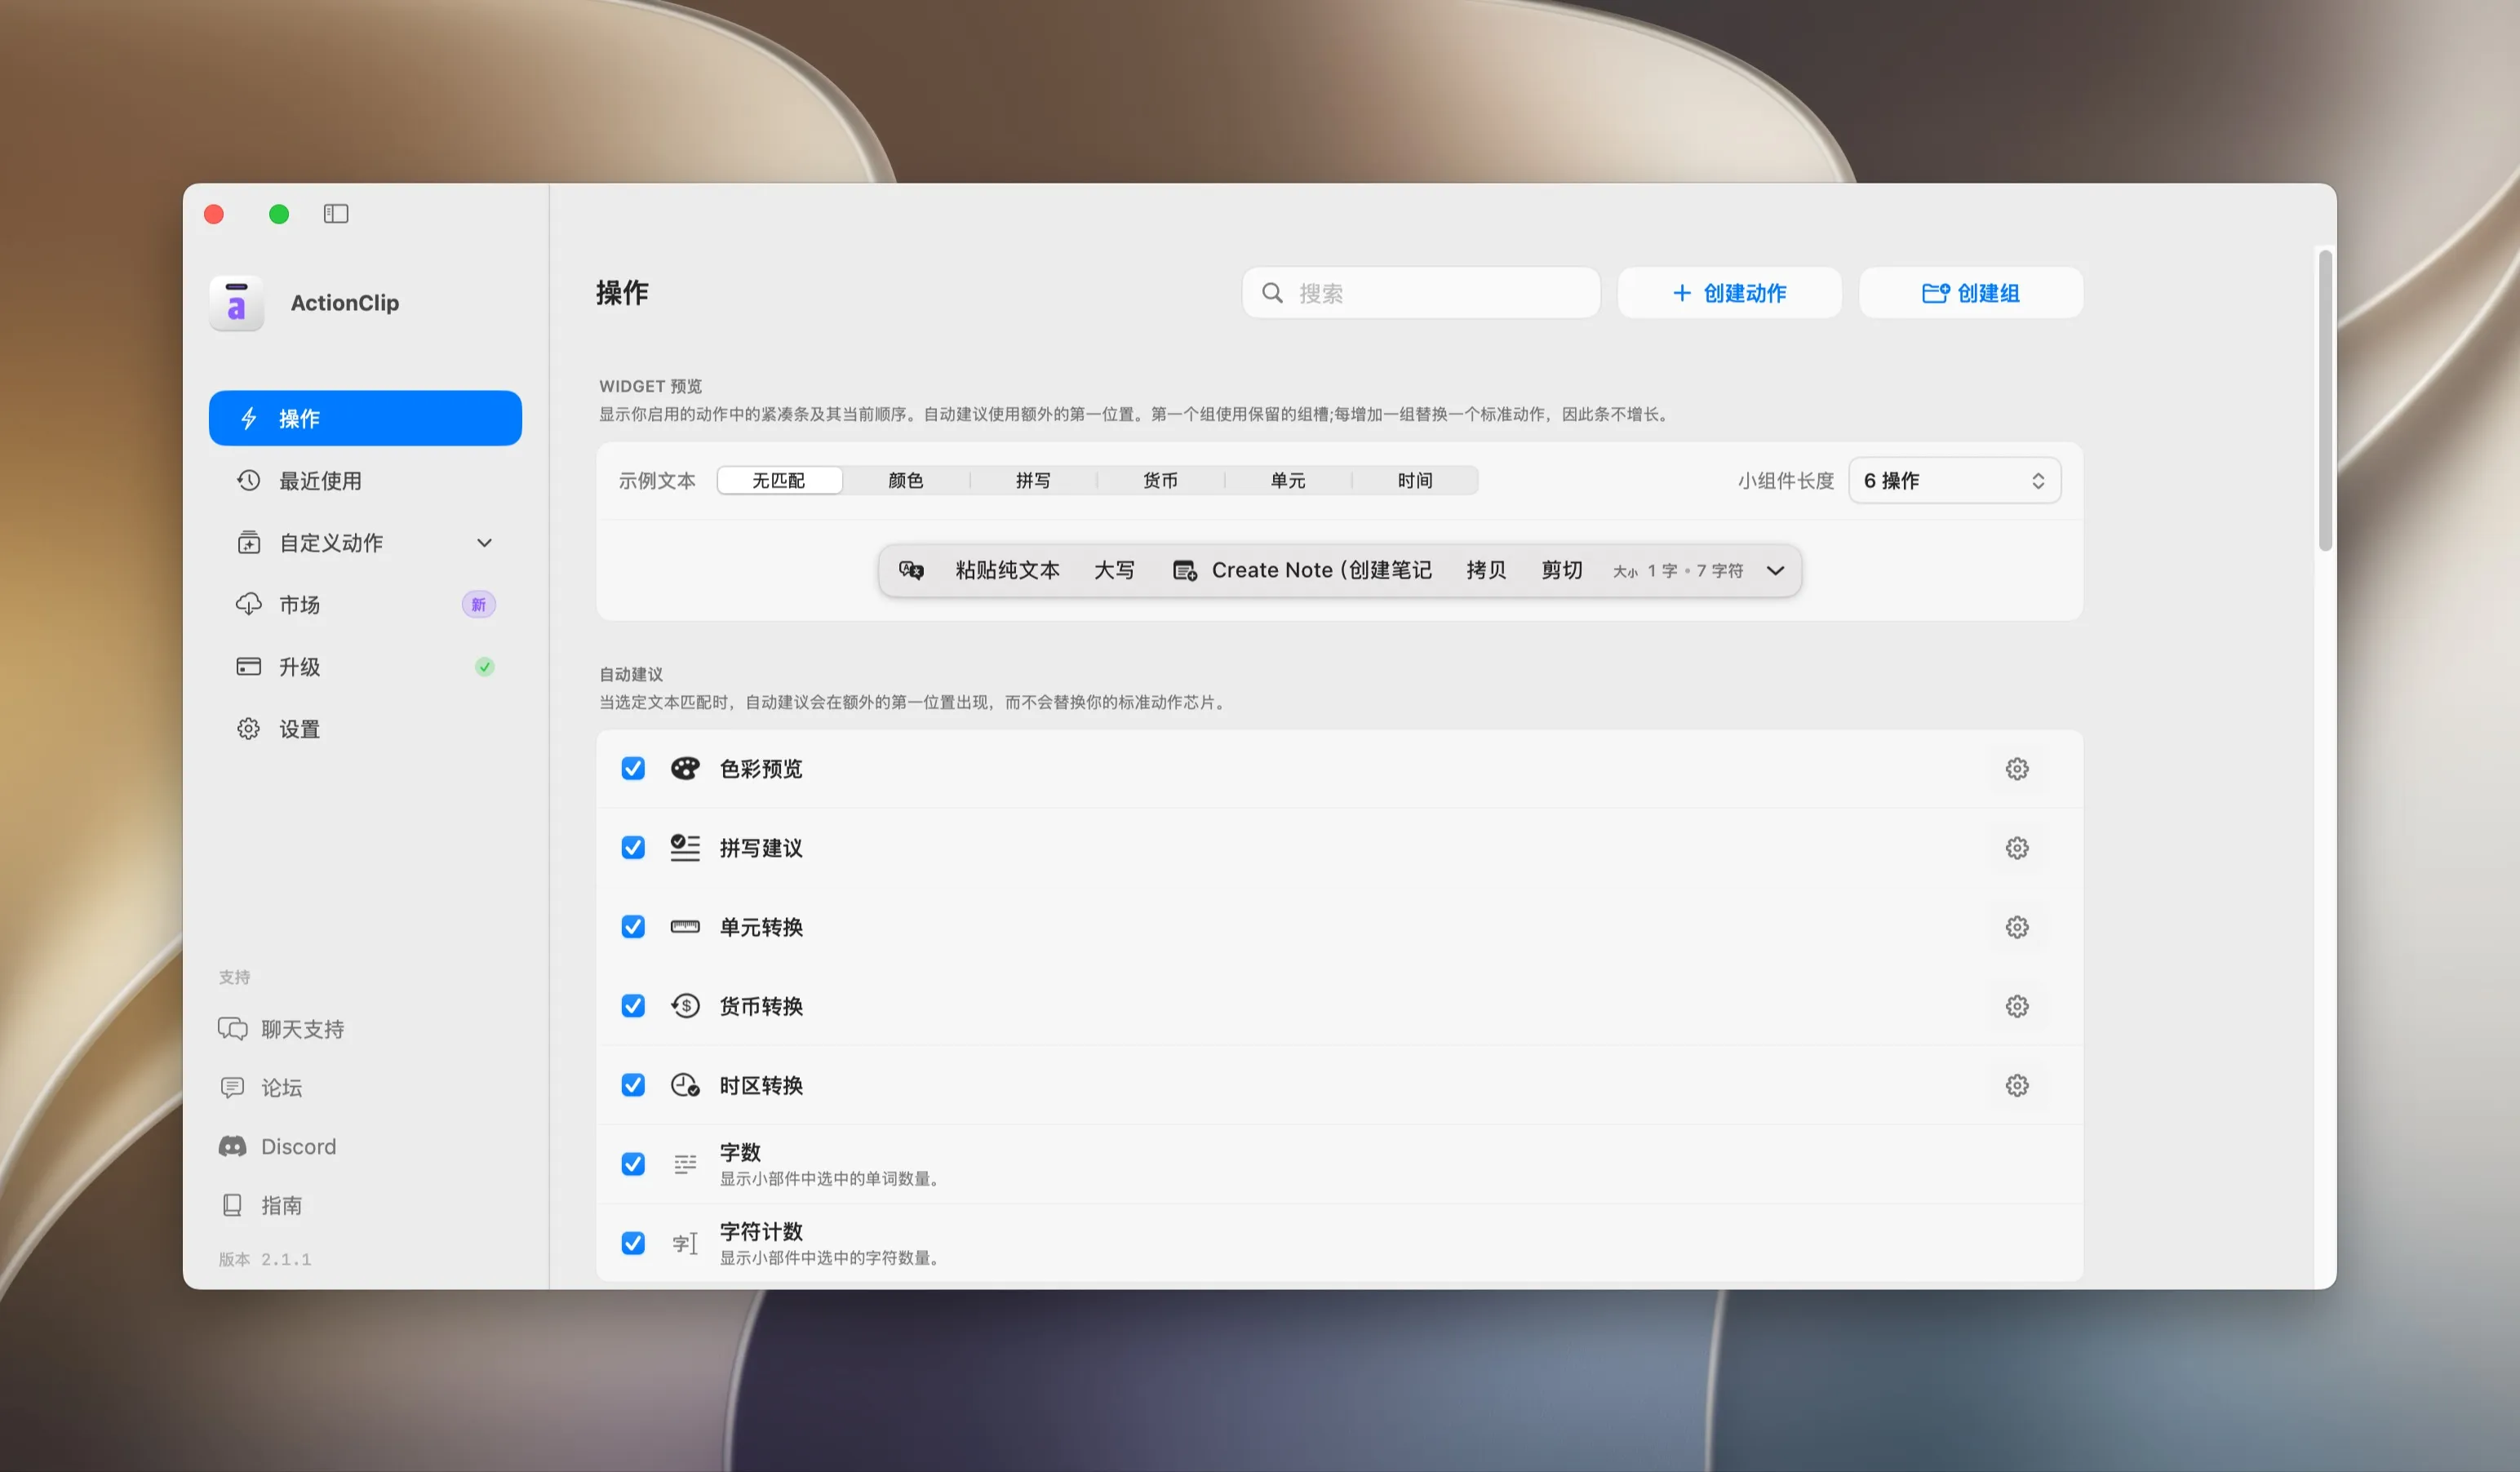Click the vertical scrollbar on the right
The height and width of the screenshot is (1472, 2520).
coord(2325,400)
